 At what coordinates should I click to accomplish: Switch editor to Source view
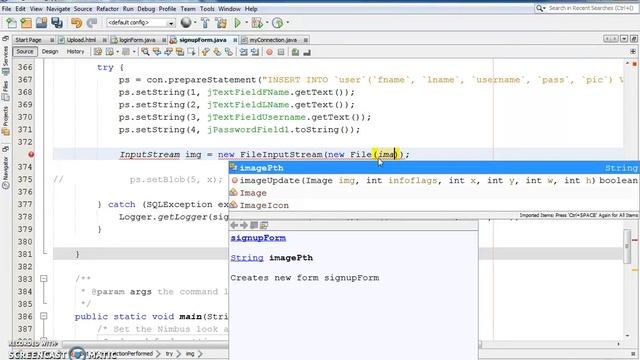click(25, 51)
